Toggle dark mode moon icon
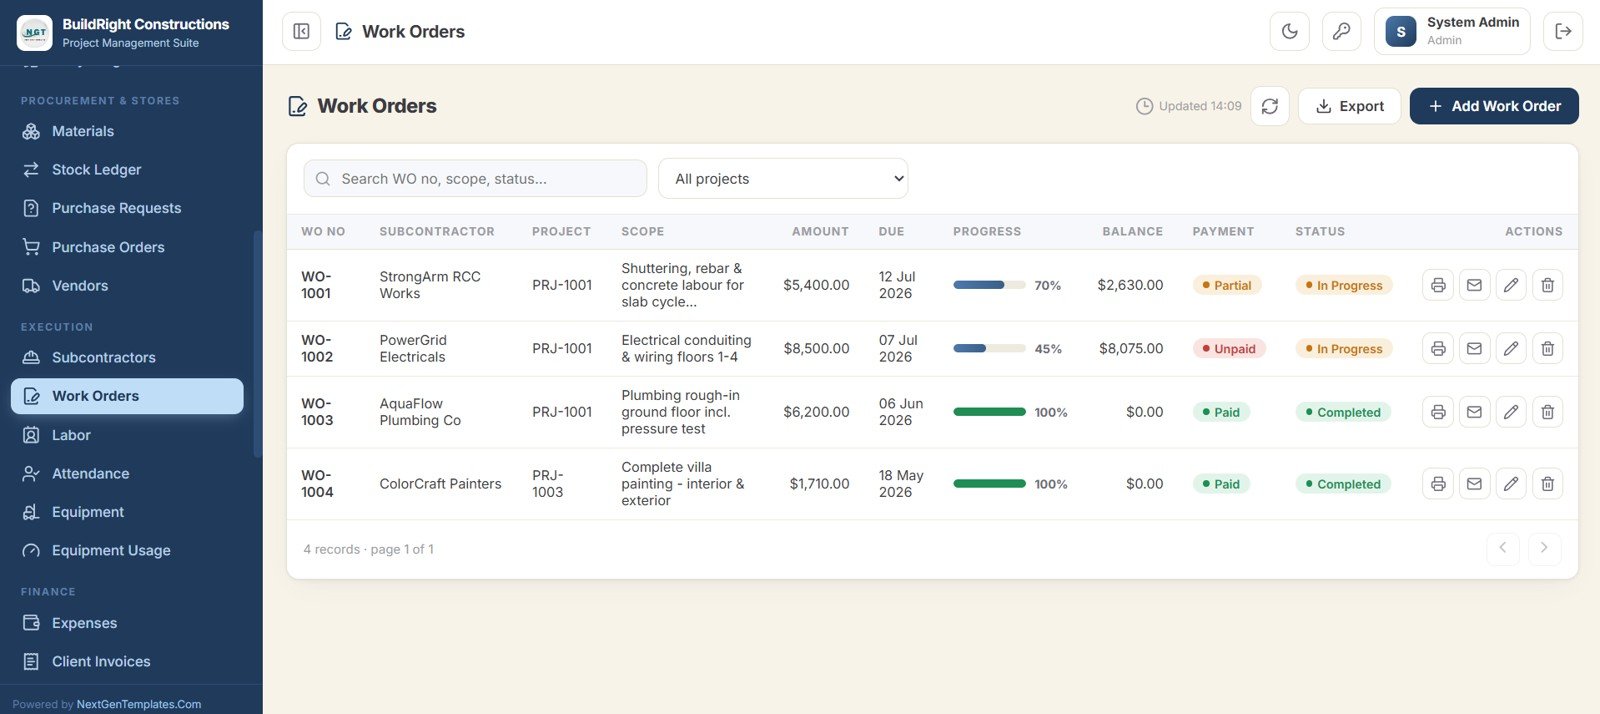The width and height of the screenshot is (1600, 714). point(1290,31)
